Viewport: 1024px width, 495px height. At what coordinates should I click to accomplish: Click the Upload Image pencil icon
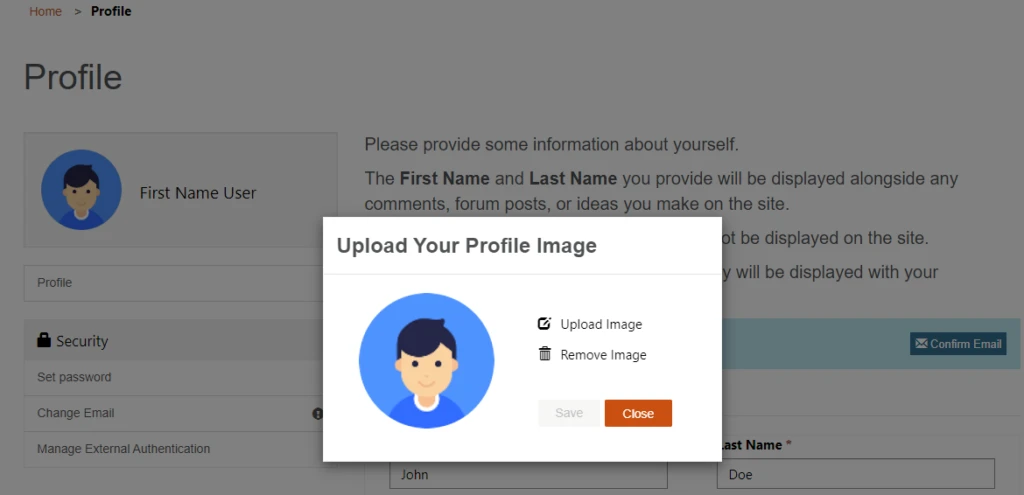(x=545, y=324)
